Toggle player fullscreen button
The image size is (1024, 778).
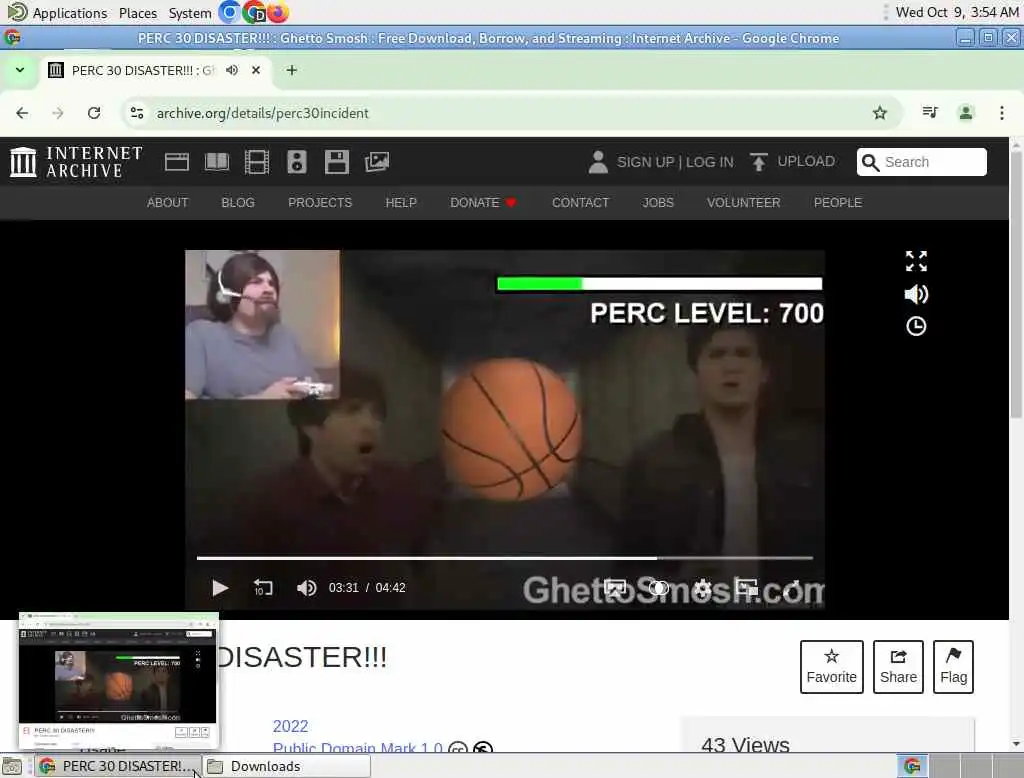[x=791, y=588]
